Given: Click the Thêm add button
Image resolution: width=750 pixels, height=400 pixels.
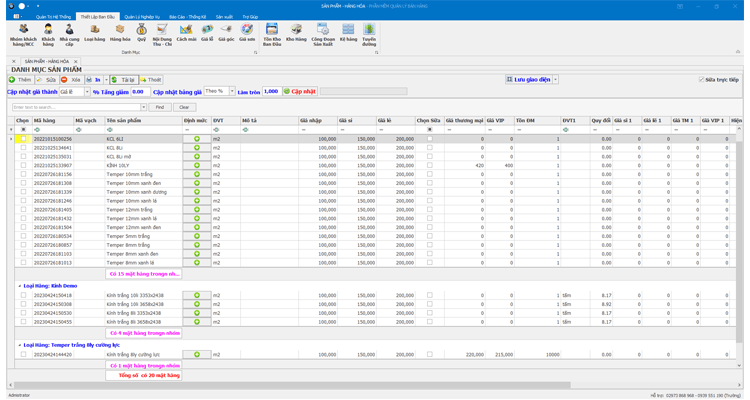Looking at the screenshot, I should [x=20, y=80].
